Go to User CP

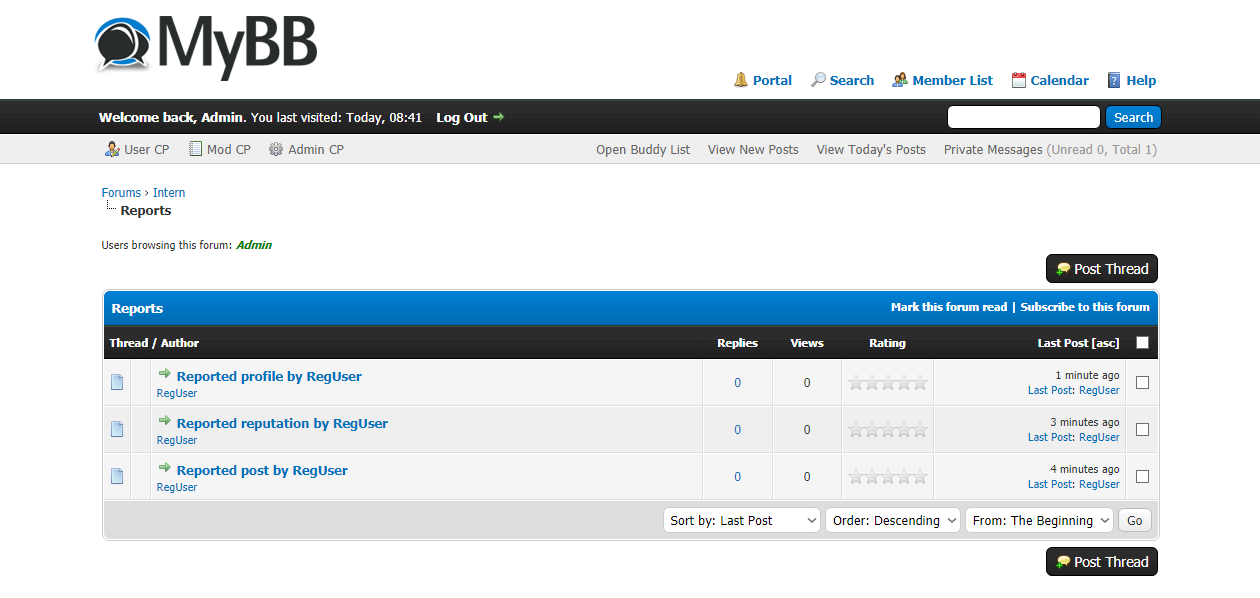(x=147, y=149)
